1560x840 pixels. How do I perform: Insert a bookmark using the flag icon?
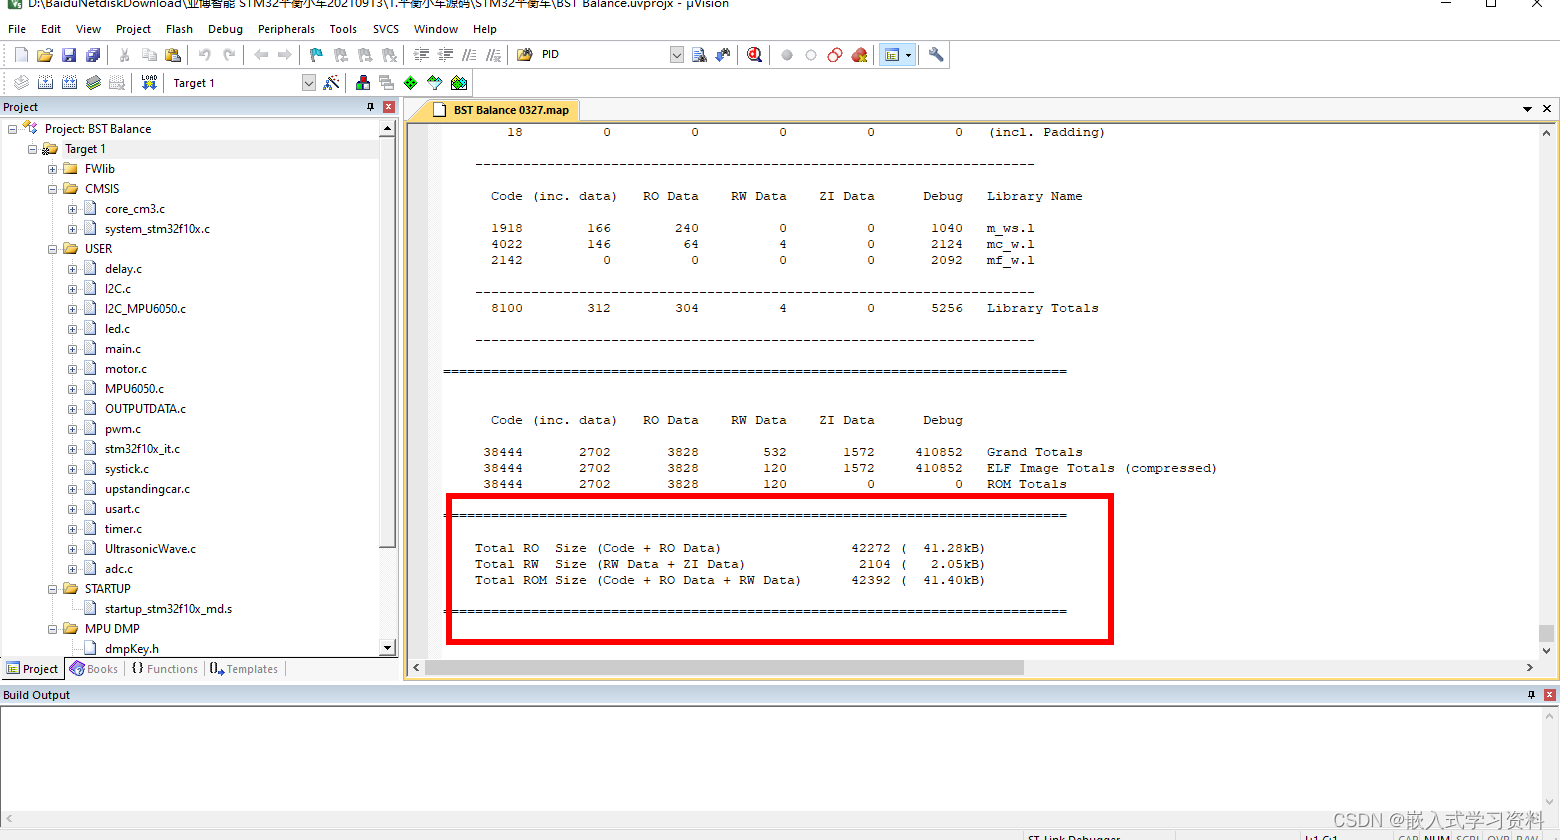click(x=315, y=54)
